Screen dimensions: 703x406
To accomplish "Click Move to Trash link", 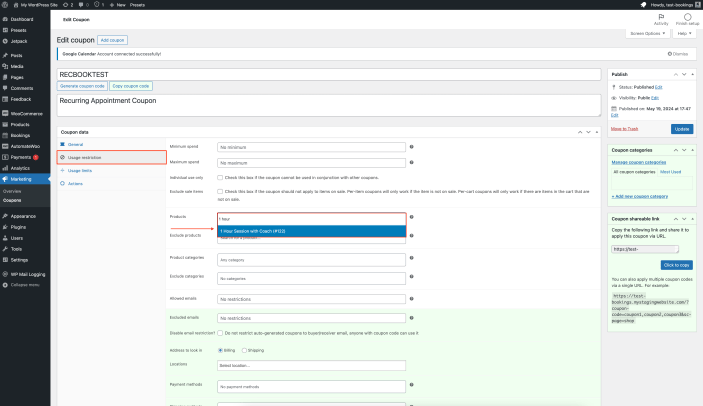I will (624, 129).
